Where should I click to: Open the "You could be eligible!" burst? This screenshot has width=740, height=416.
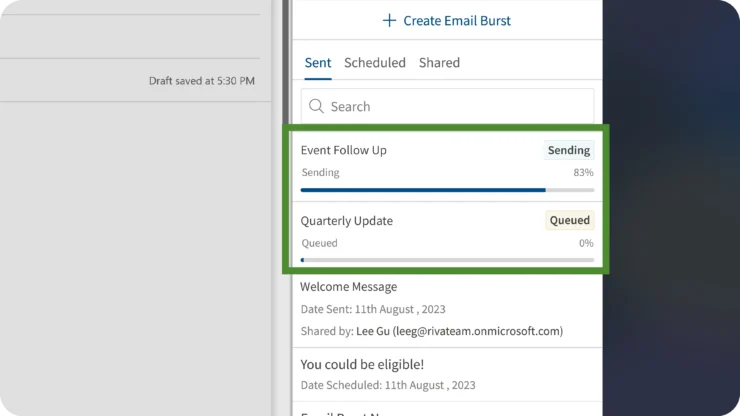362,364
